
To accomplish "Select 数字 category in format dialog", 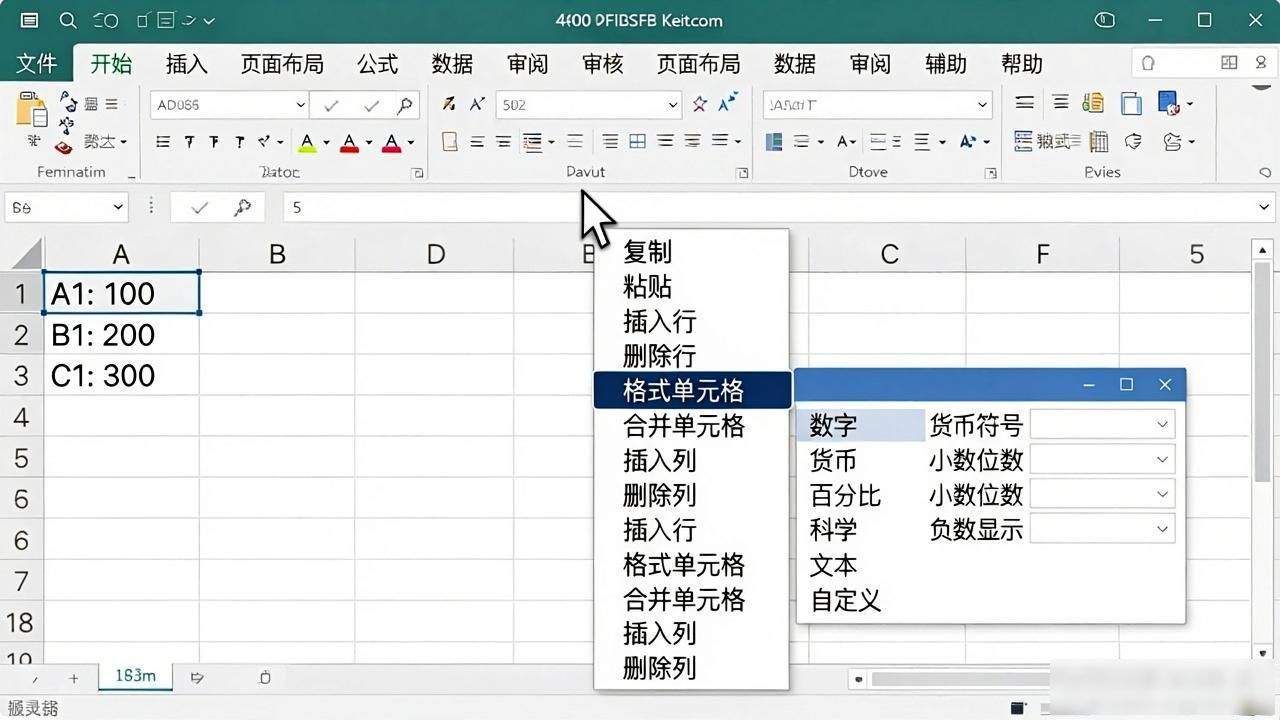I will pyautogui.click(x=862, y=425).
